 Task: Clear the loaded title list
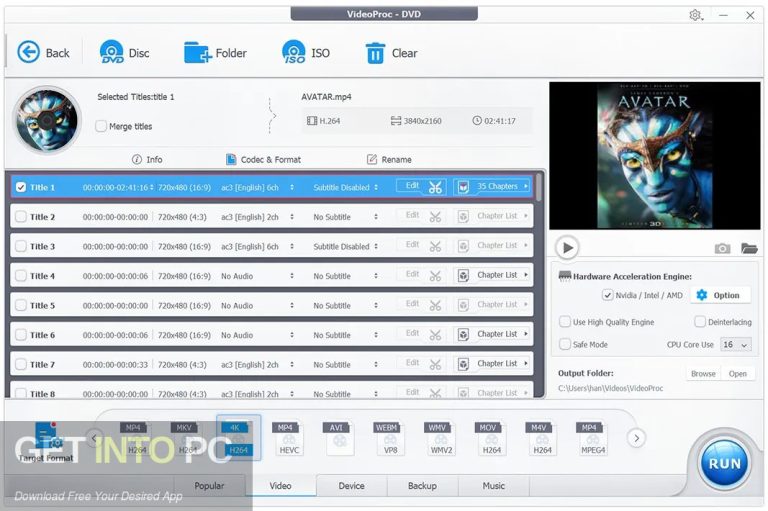pyautogui.click(x=391, y=52)
